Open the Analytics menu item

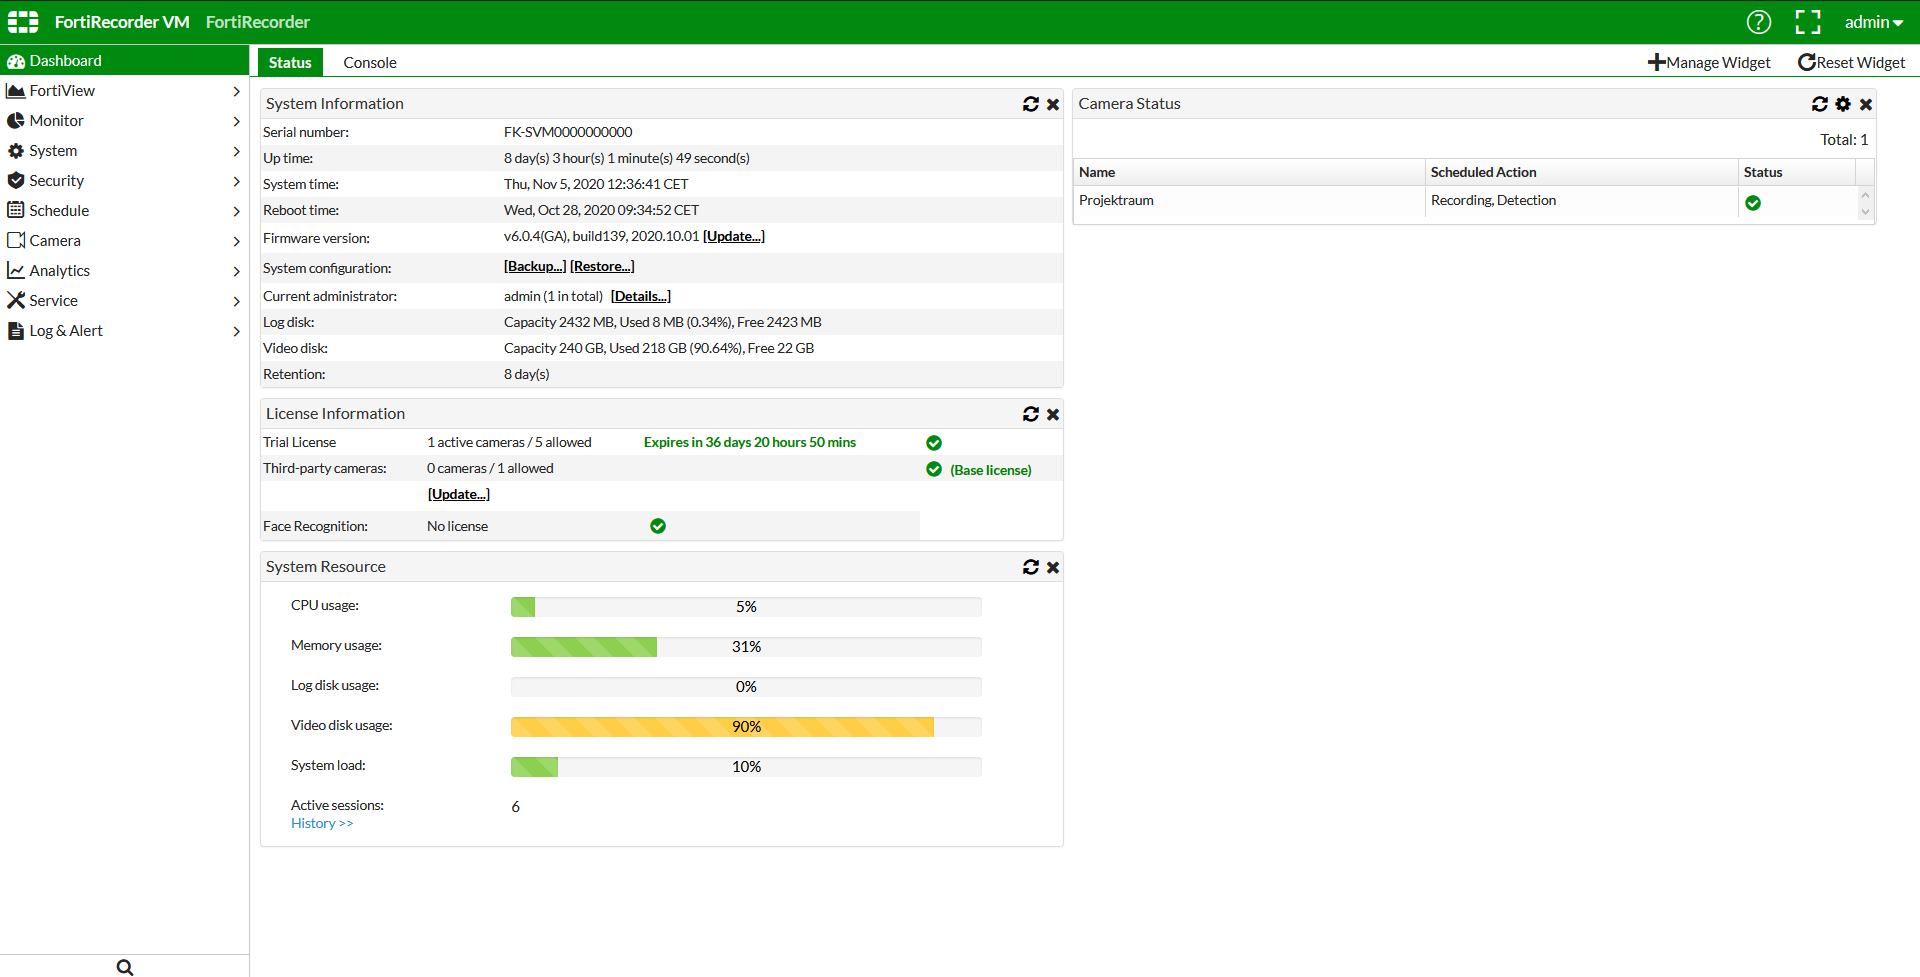click(124, 271)
